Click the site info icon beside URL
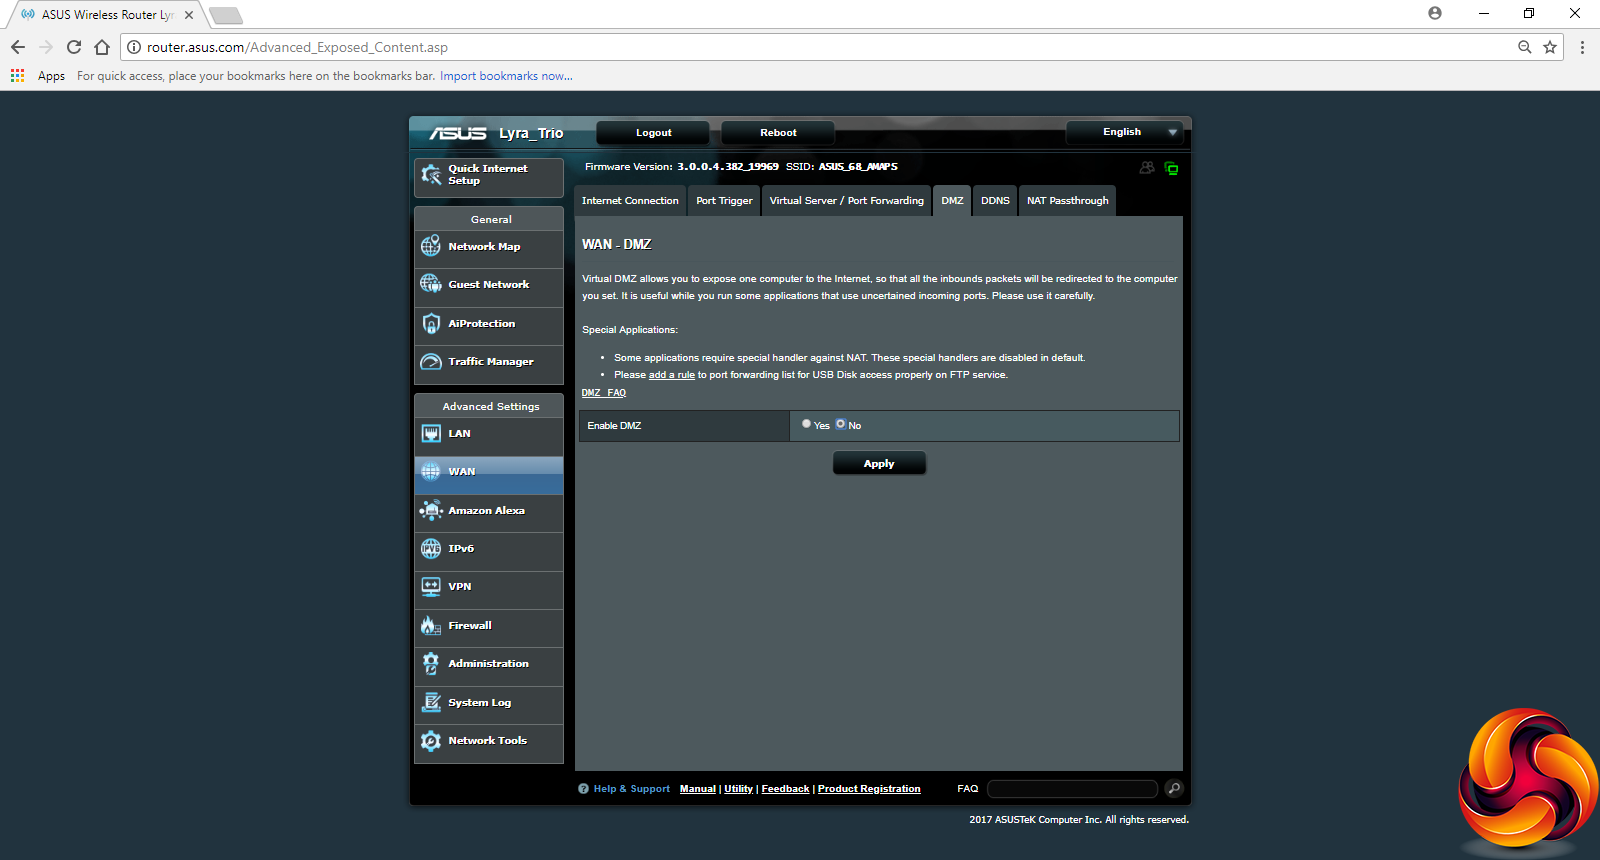Screen dimensions: 1600x860 [x=134, y=47]
